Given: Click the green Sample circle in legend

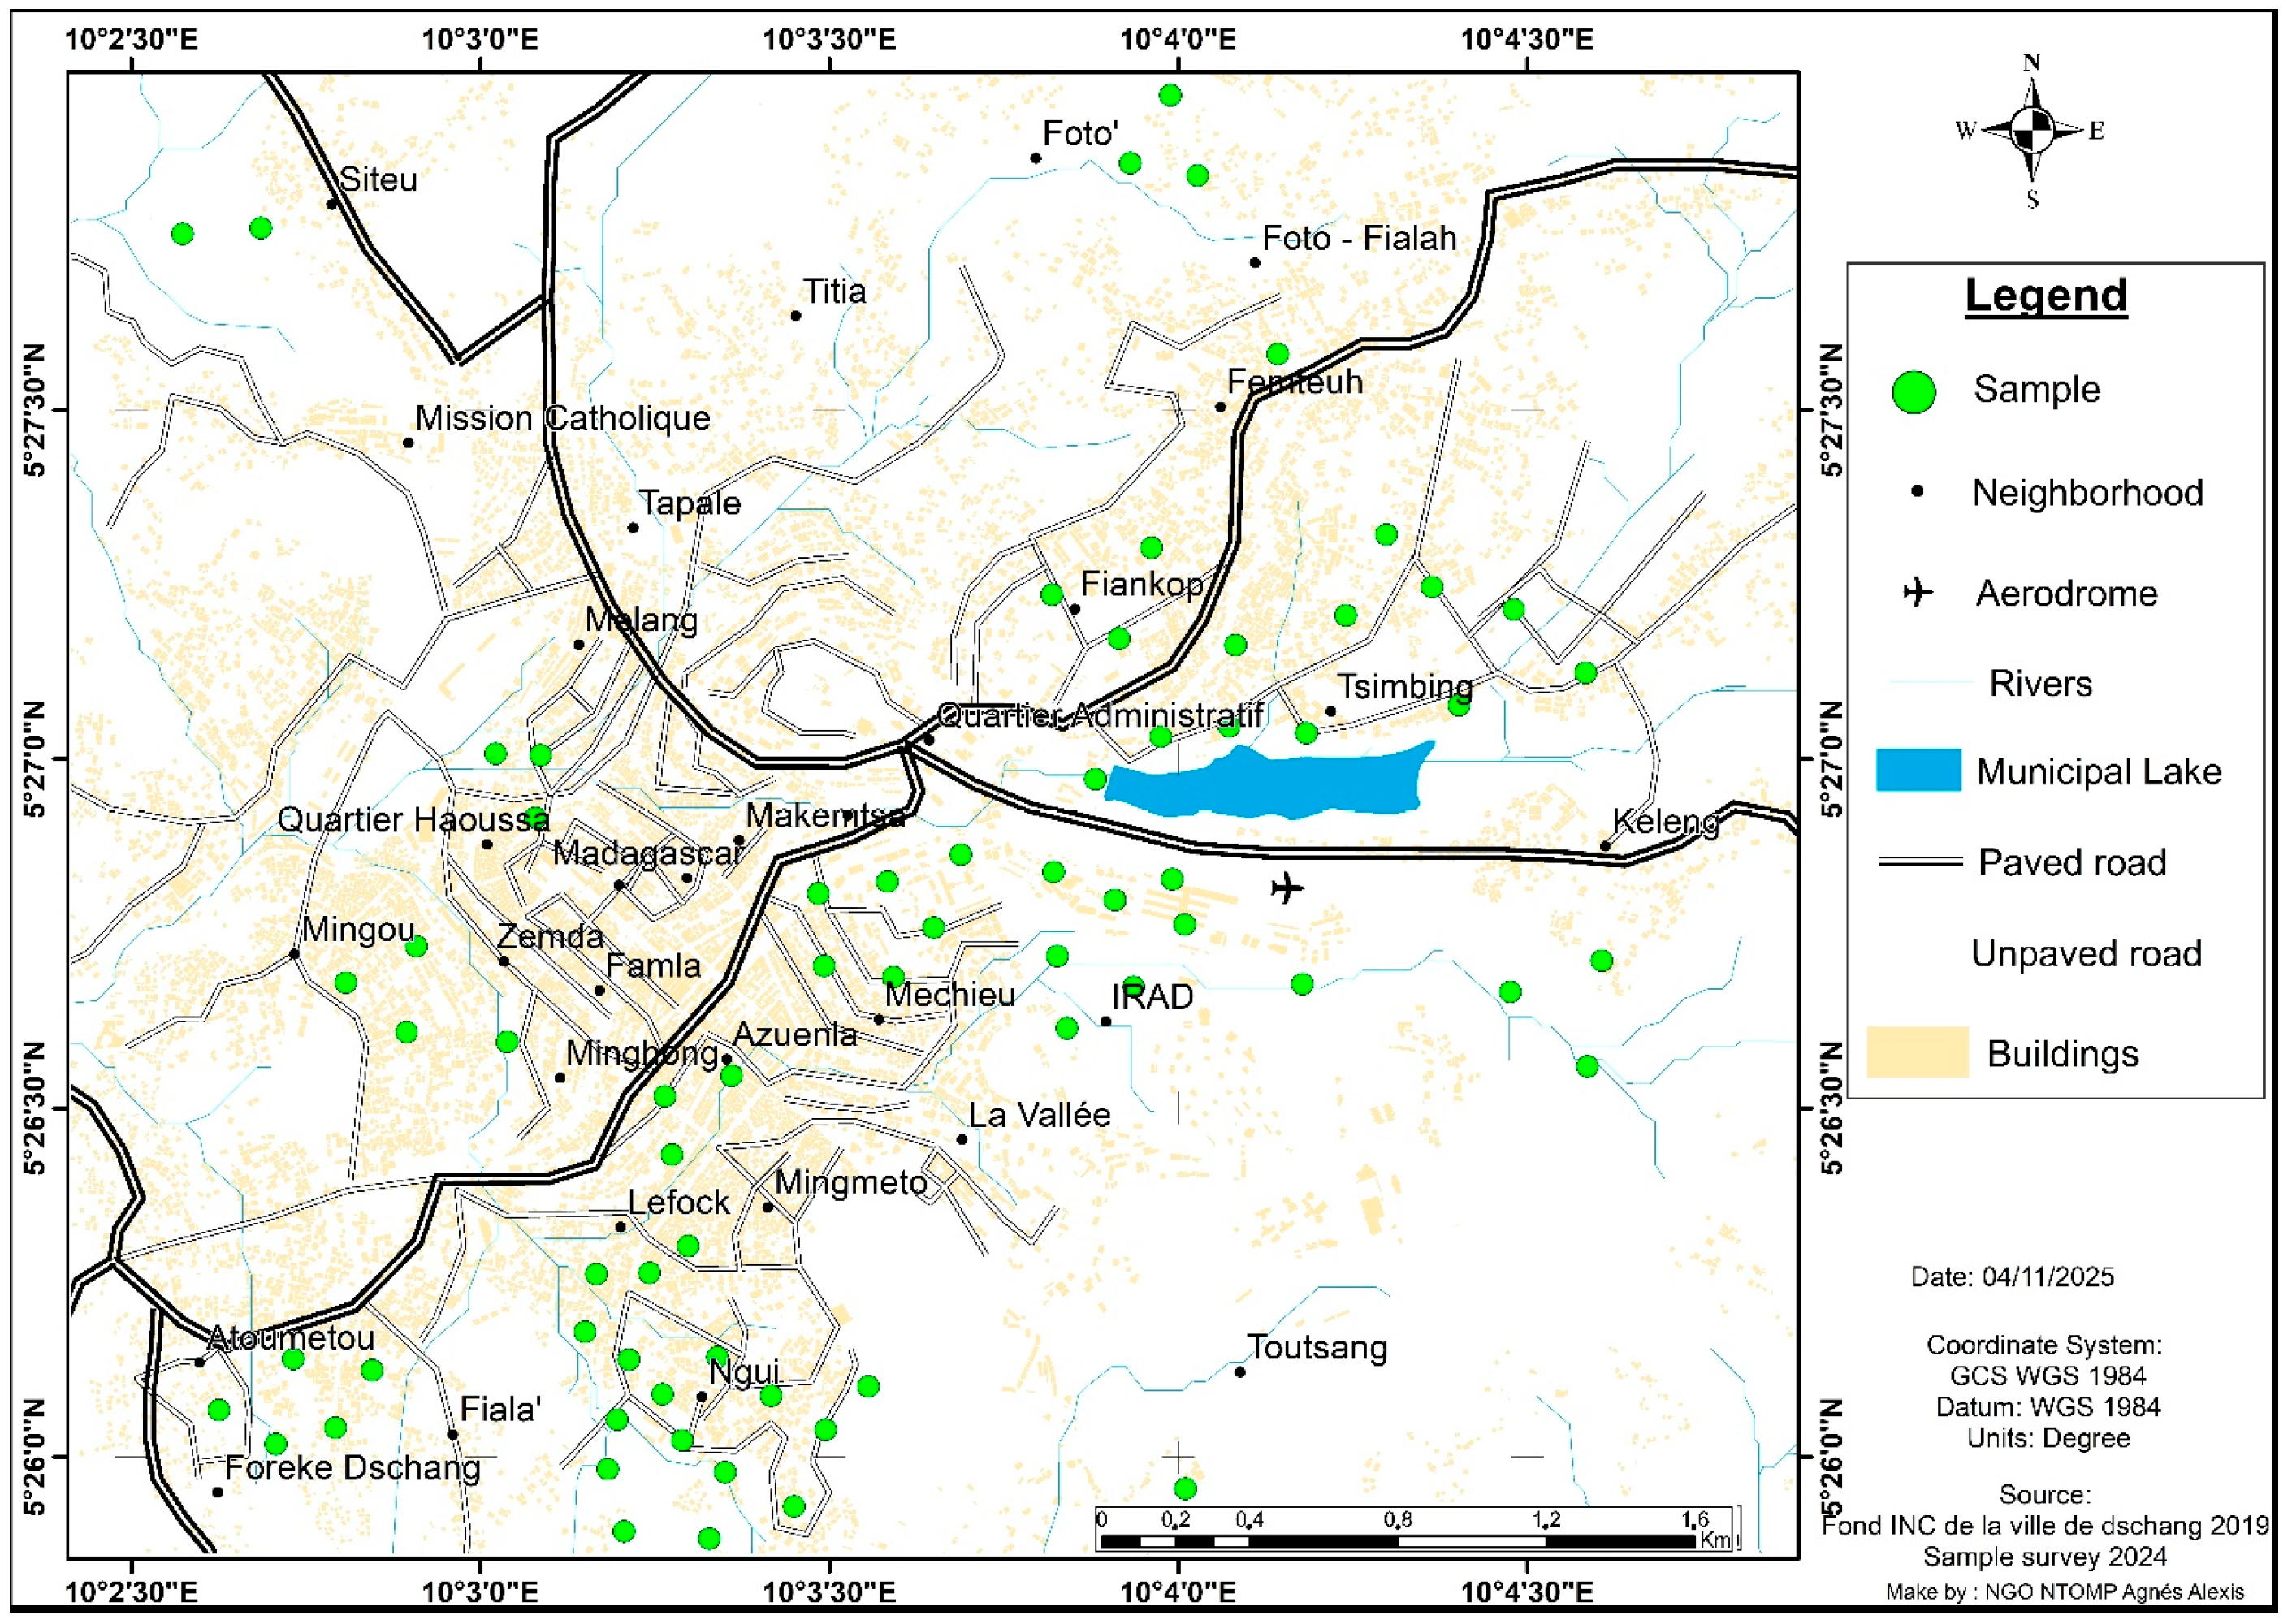Looking at the screenshot, I should click(x=1914, y=391).
